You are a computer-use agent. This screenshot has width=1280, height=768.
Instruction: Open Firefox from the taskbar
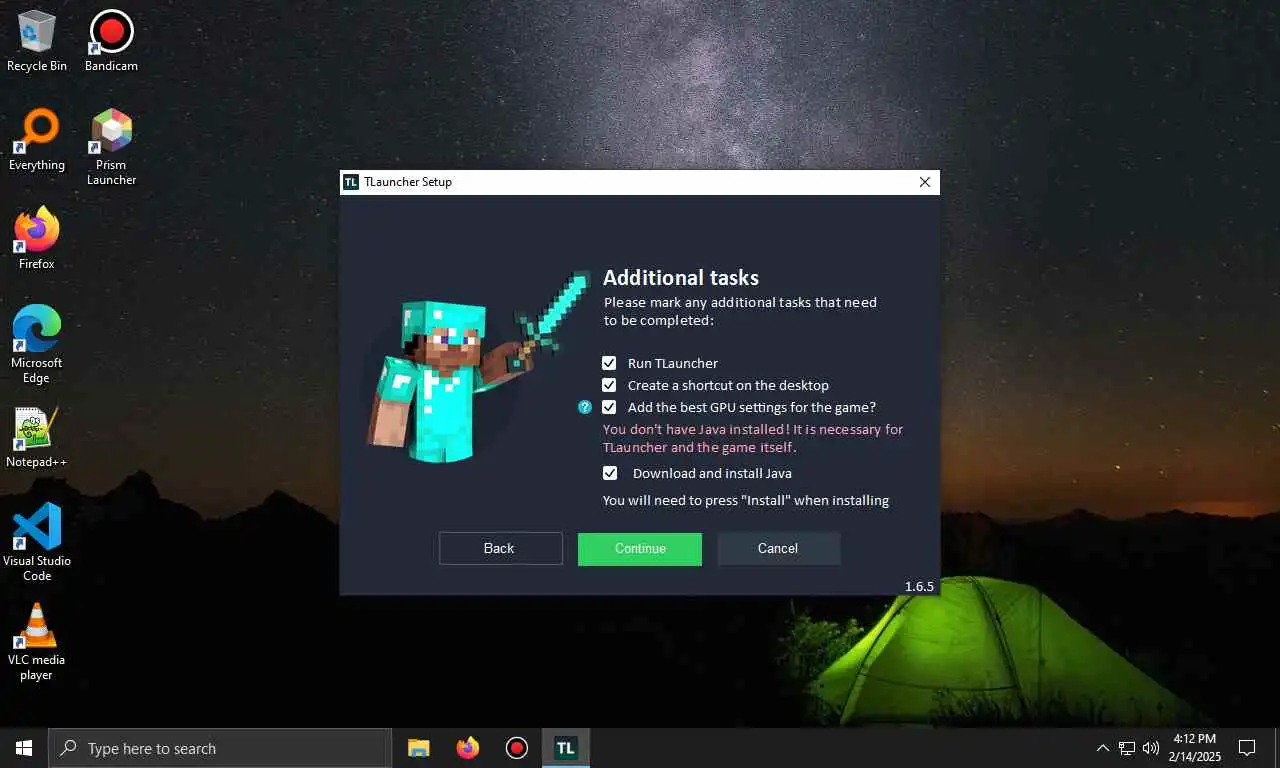point(467,748)
